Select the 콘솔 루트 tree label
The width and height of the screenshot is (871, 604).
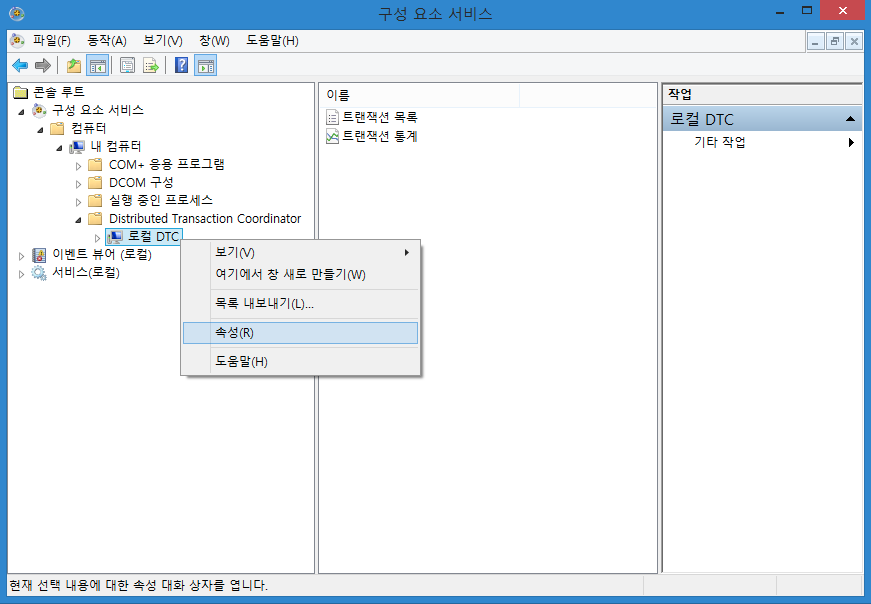[58, 92]
